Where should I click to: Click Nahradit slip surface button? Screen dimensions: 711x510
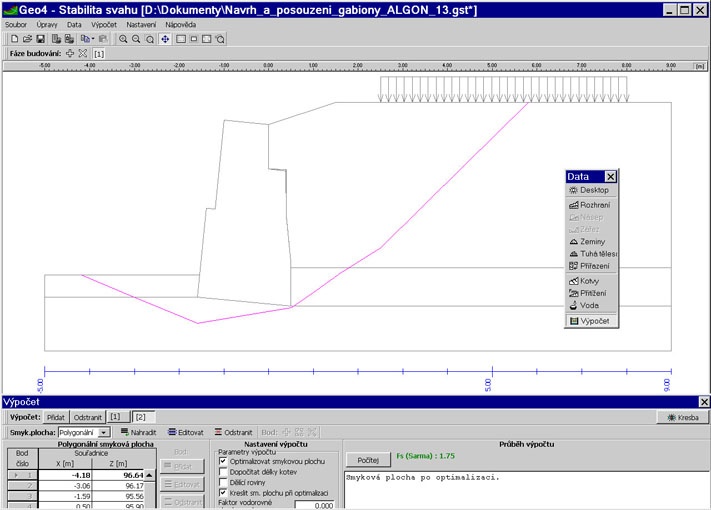139,432
